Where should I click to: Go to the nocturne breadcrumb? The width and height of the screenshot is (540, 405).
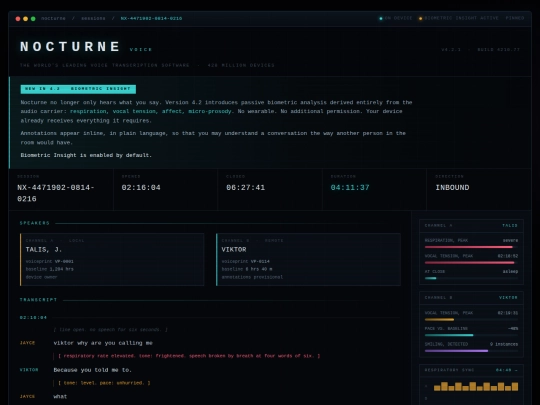(x=53, y=18)
